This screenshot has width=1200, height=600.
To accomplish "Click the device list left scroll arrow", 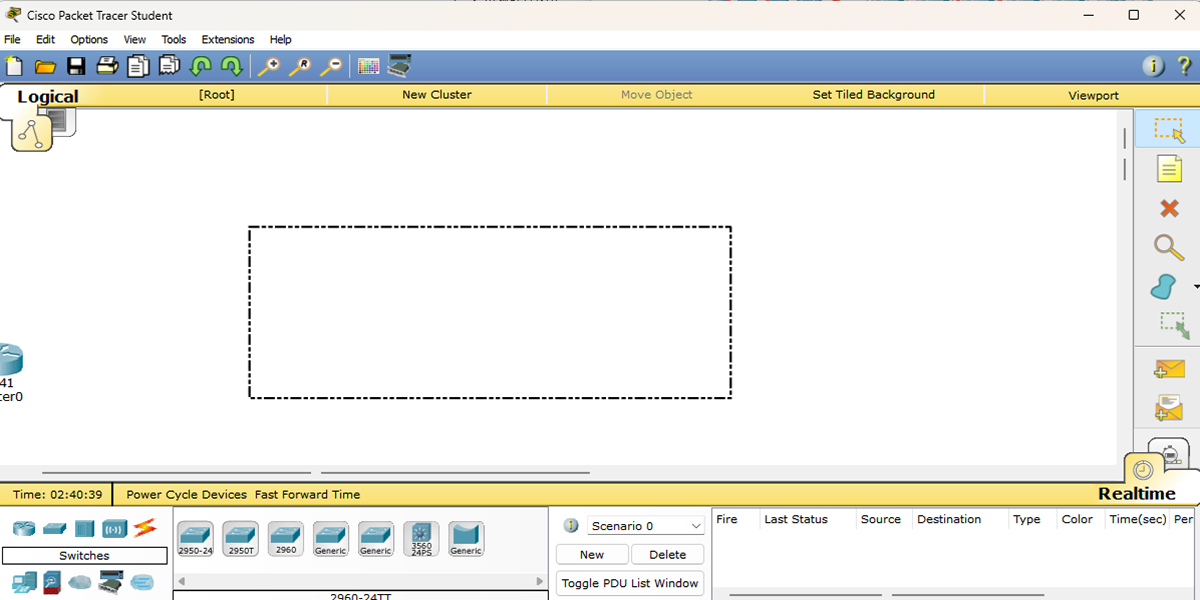I will pos(181,581).
